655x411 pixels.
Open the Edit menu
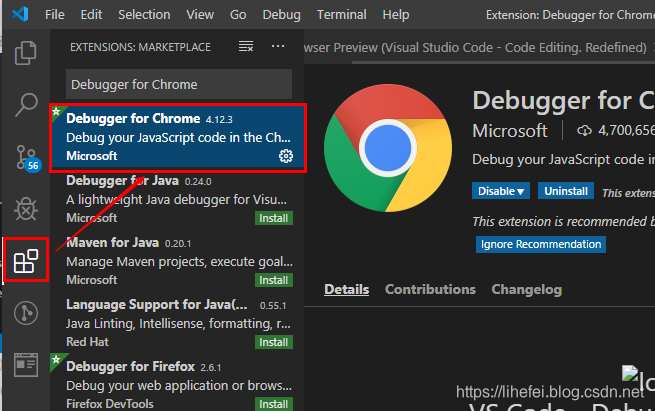pos(91,15)
